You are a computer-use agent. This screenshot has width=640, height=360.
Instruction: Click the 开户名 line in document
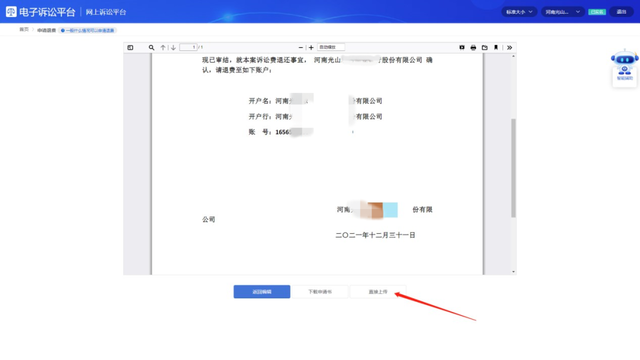pos(316,100)
